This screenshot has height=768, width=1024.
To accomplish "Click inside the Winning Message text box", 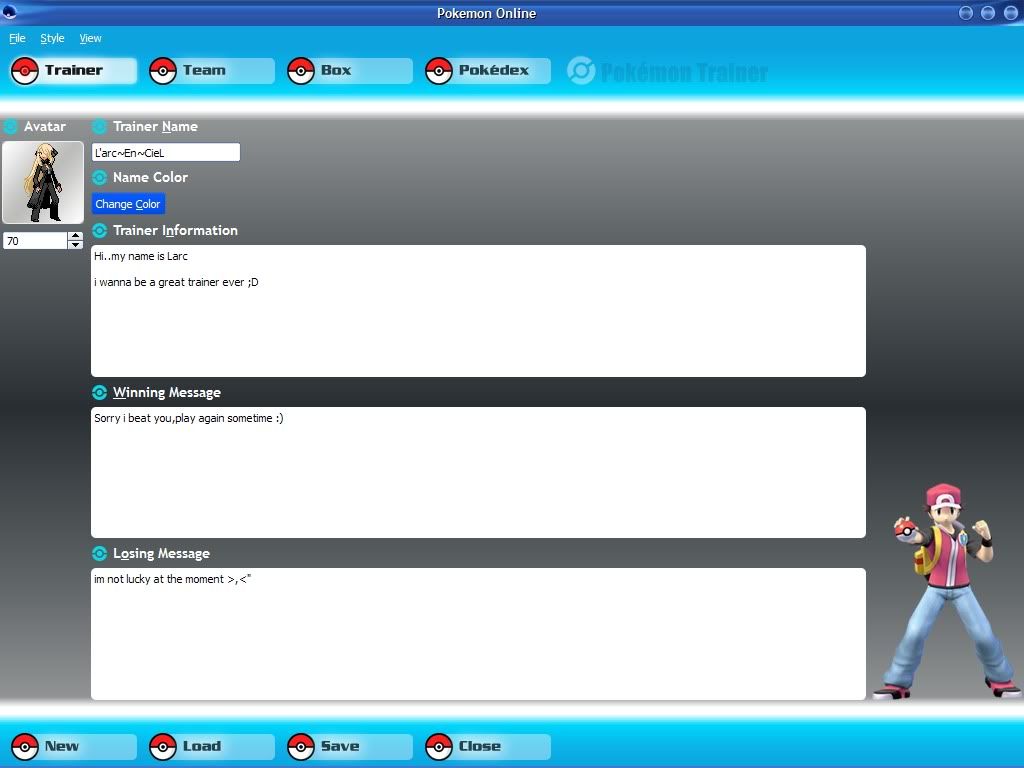I will 478,473.
